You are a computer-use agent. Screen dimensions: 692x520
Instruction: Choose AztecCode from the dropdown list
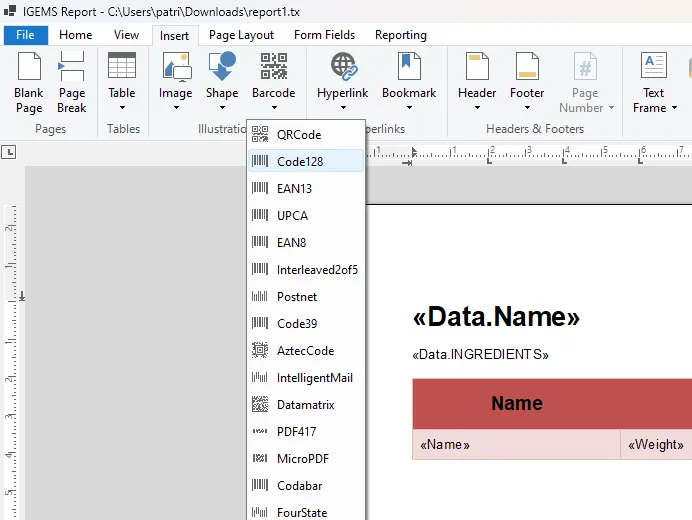tap(306, 351)
